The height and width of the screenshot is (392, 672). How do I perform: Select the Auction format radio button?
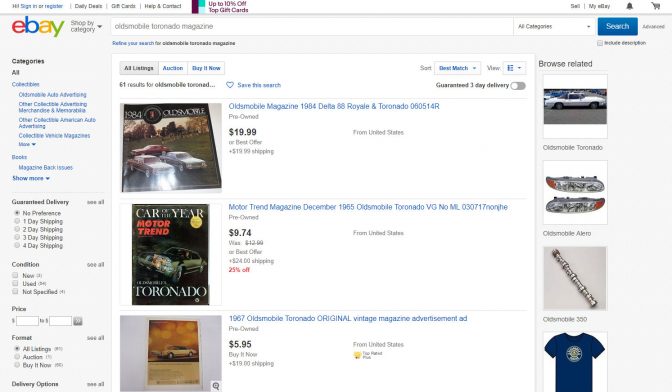(x=17, y=356)
